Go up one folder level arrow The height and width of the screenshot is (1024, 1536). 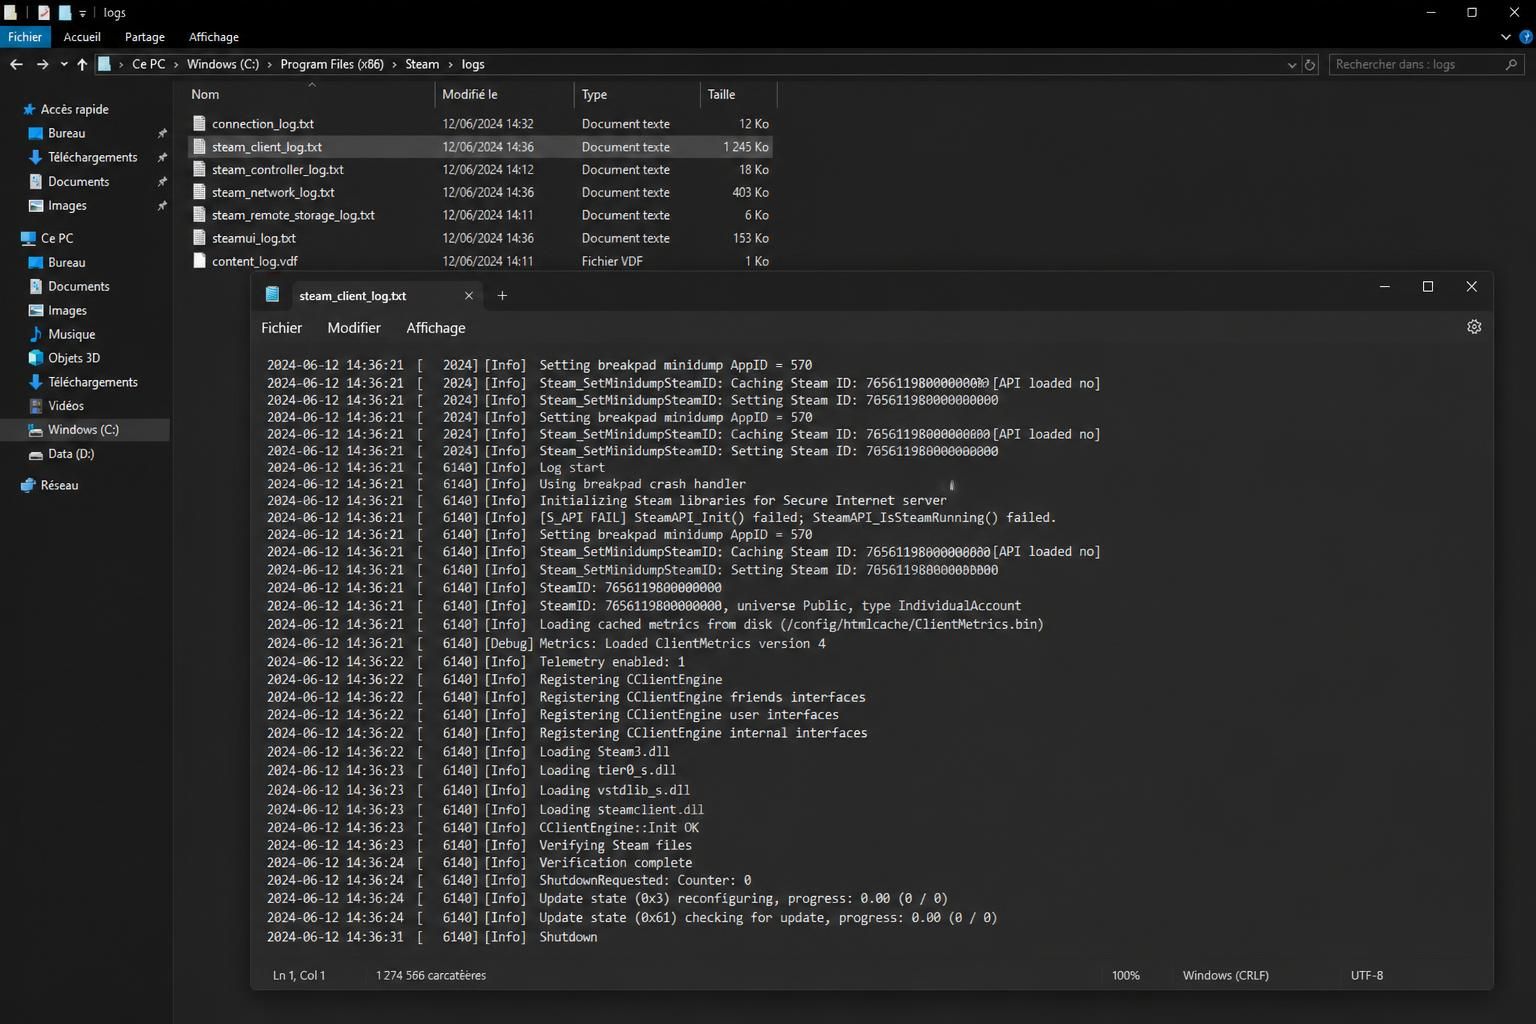[82, 64]
